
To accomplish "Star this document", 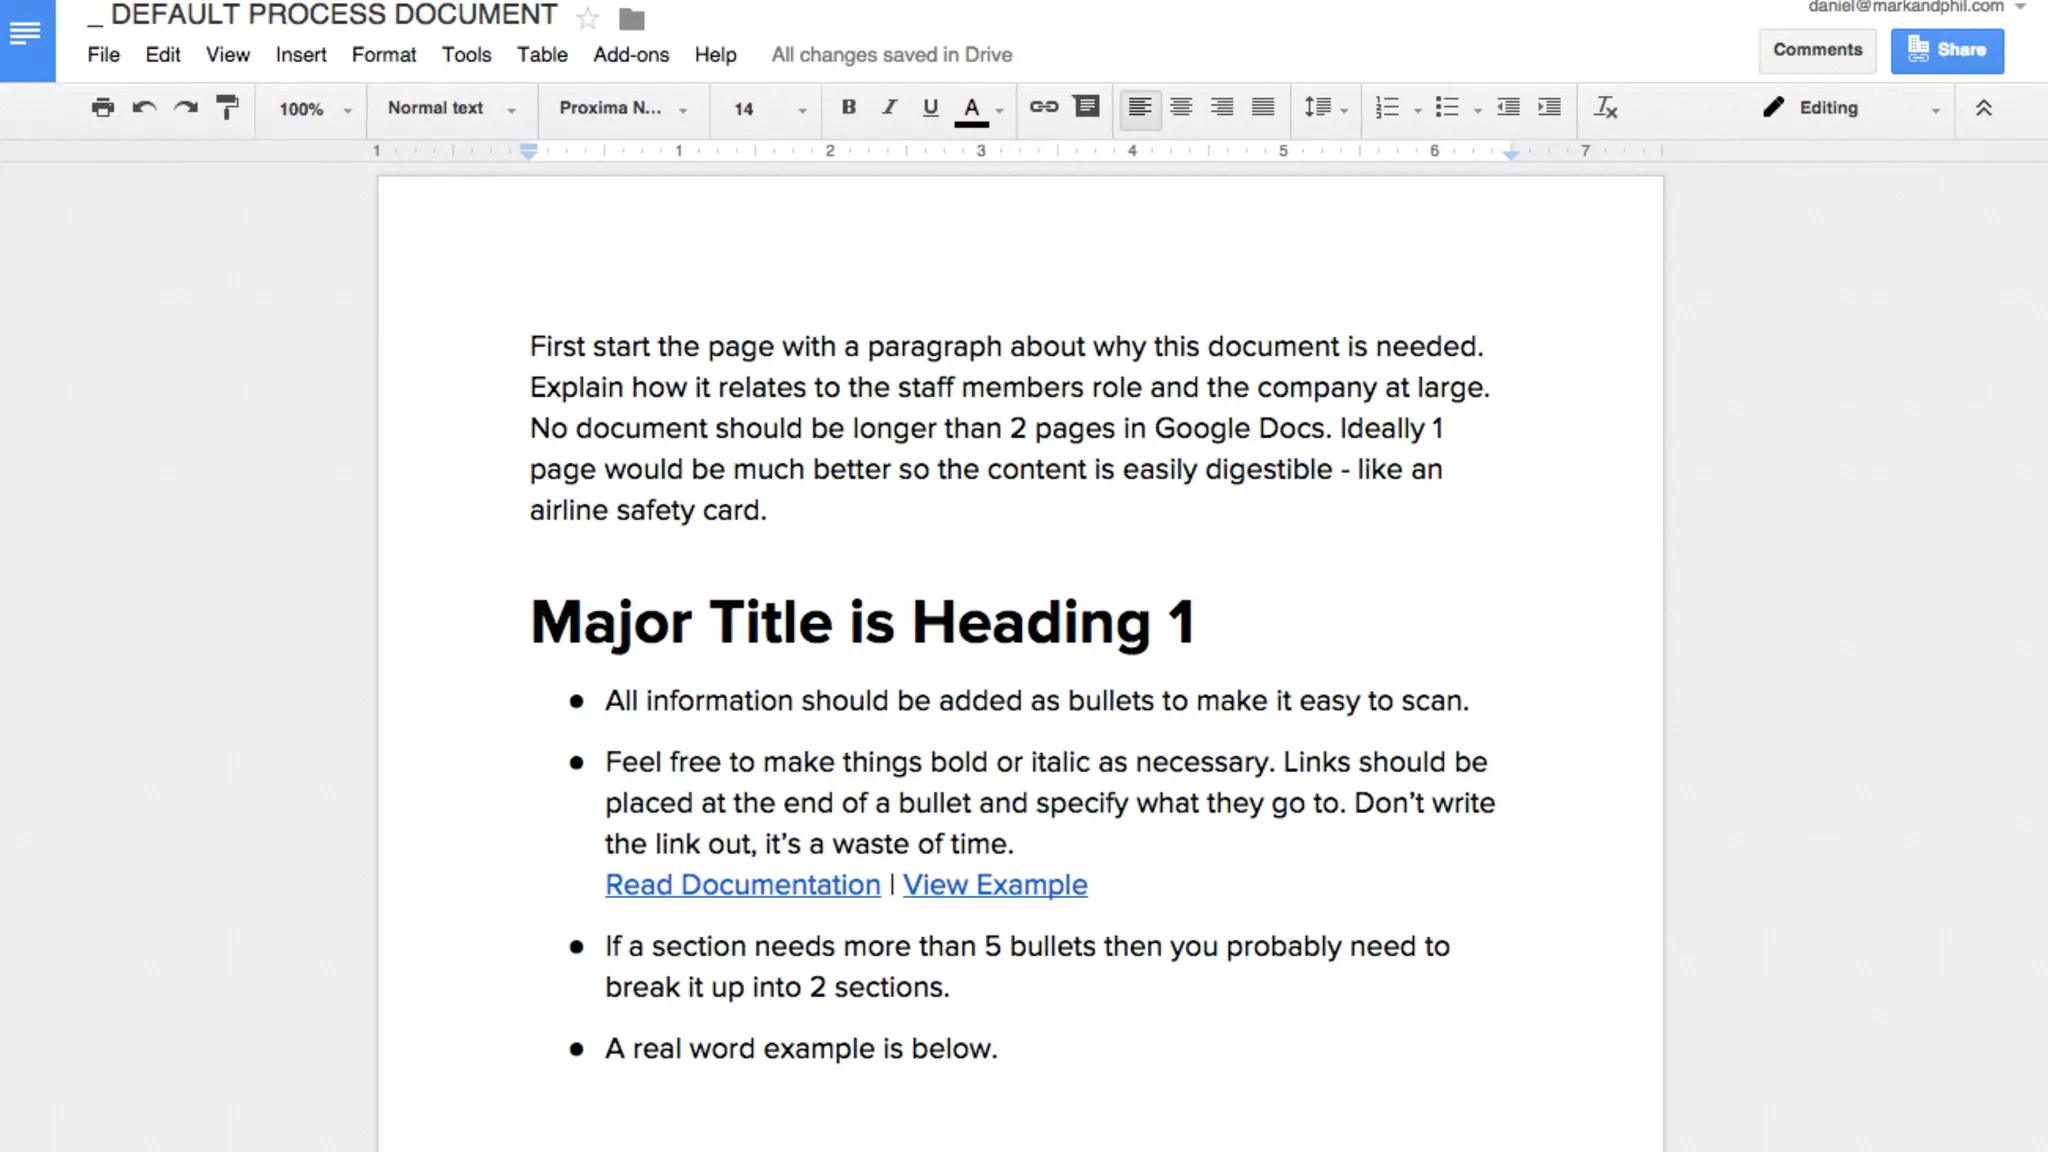I will (x=588, y=18).
